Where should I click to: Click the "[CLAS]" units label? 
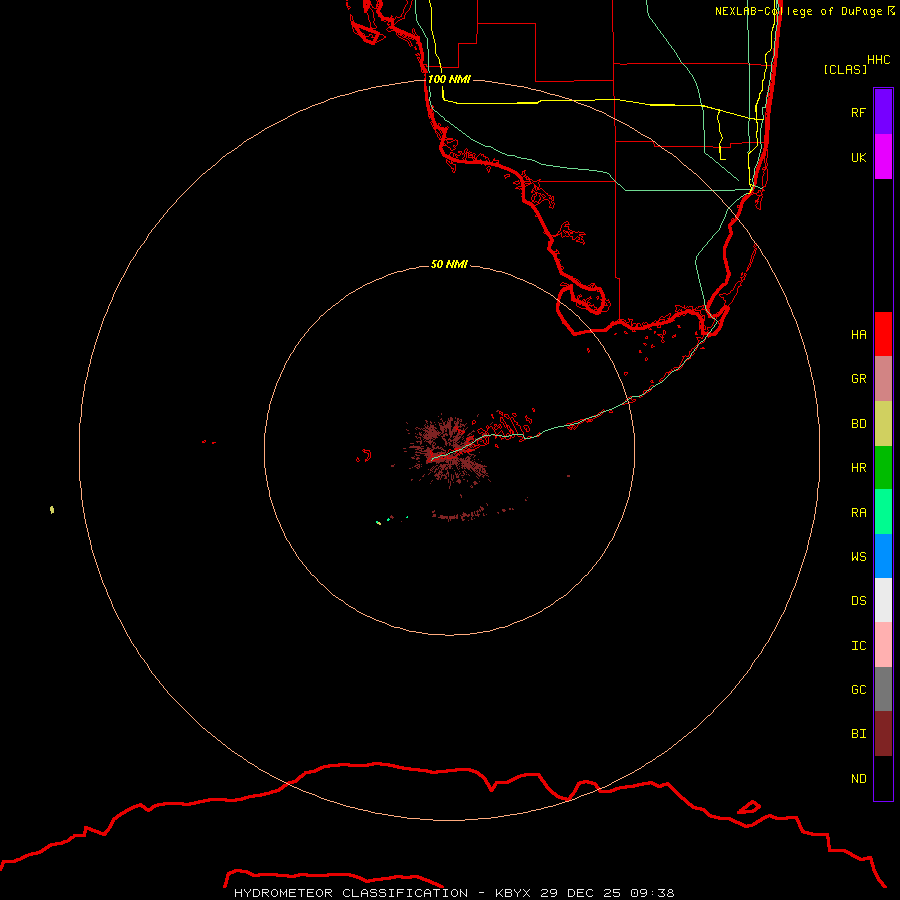coord(845,69)
